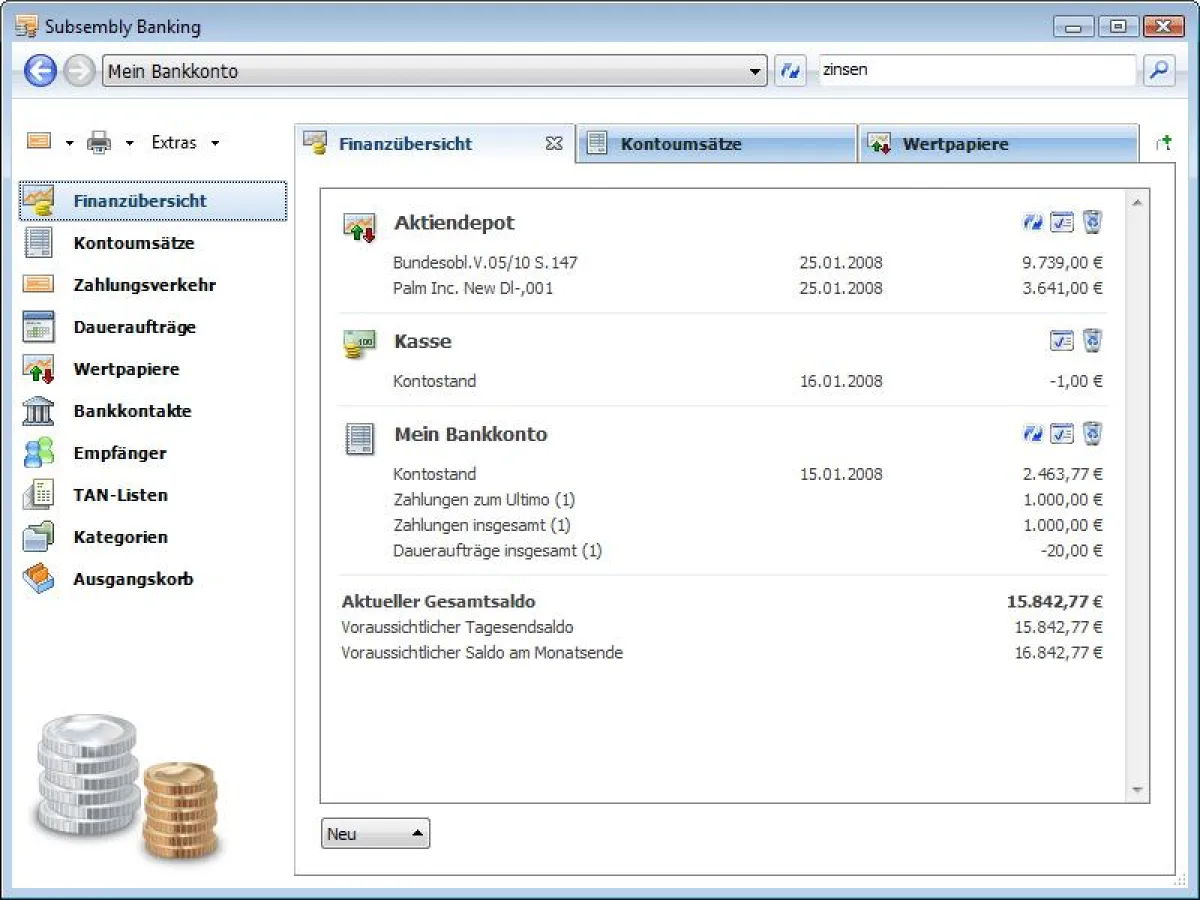
Task: Open the Extras dropdown menu
Action: point(185,143)
